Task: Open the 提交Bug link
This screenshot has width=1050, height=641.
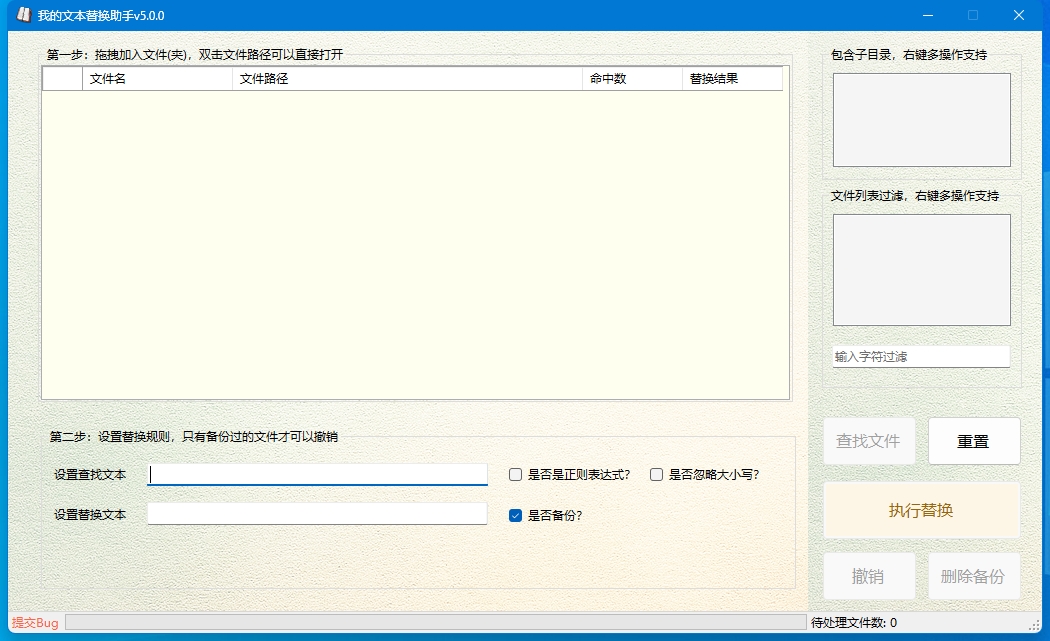Action: pos(35,623)
